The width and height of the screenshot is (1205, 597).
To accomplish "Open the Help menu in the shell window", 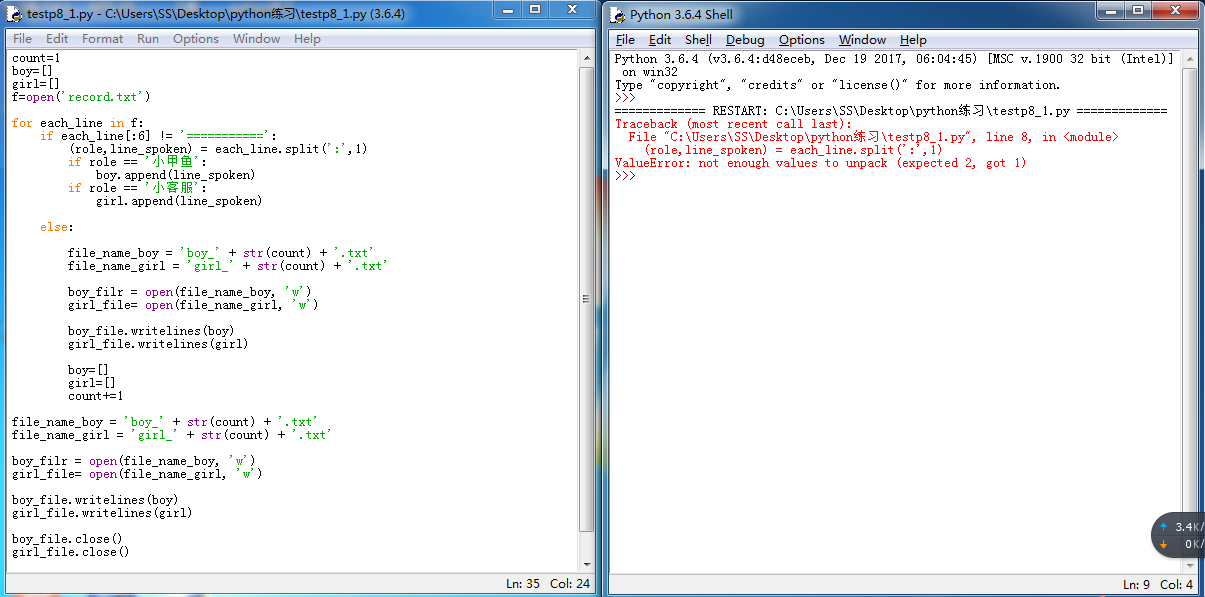I will pyautogui.click(x=913, y=40).
